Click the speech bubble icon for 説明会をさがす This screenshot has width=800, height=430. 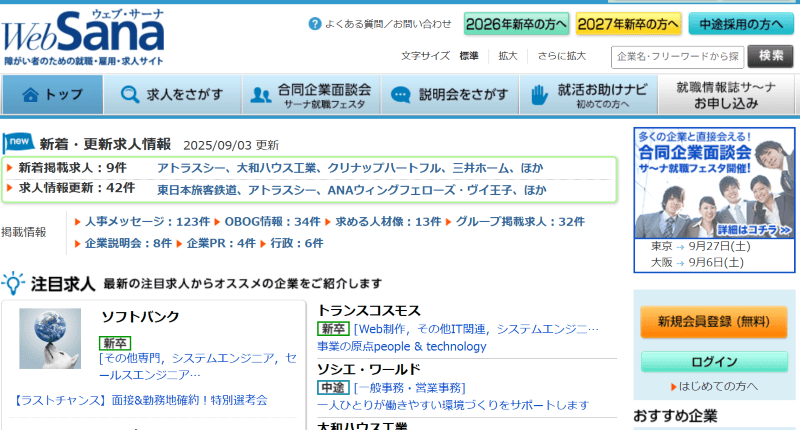point(400,95)
